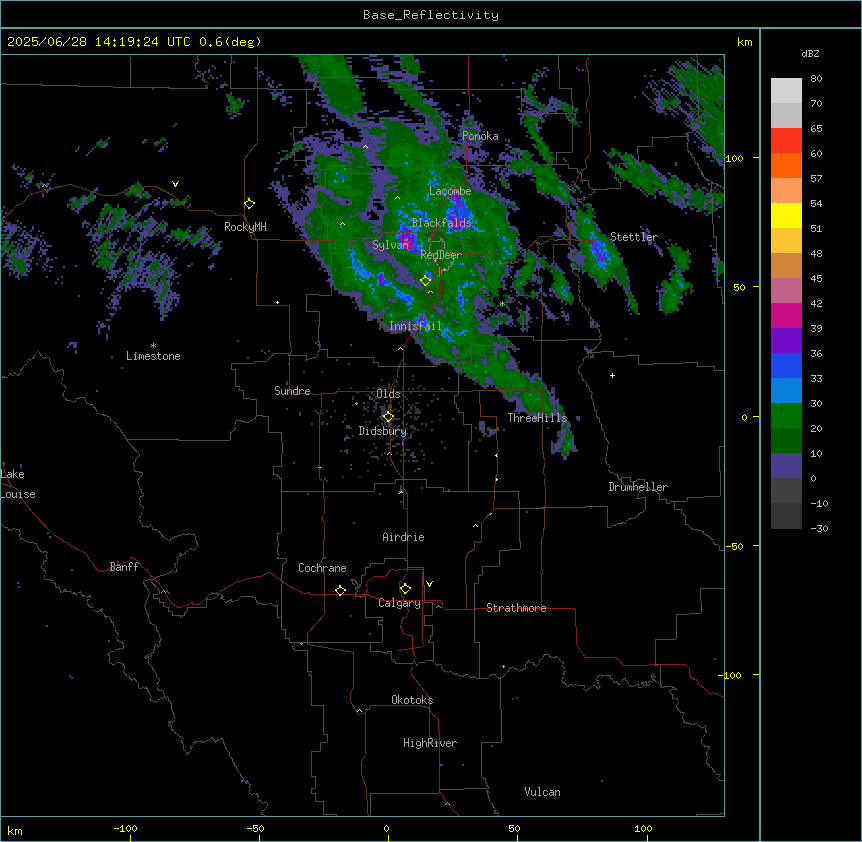Image resolution: width=862 pixels, height=842 pixels.
Task: Click the yellow diamond marker above Calgary
Action: [405, 589]
